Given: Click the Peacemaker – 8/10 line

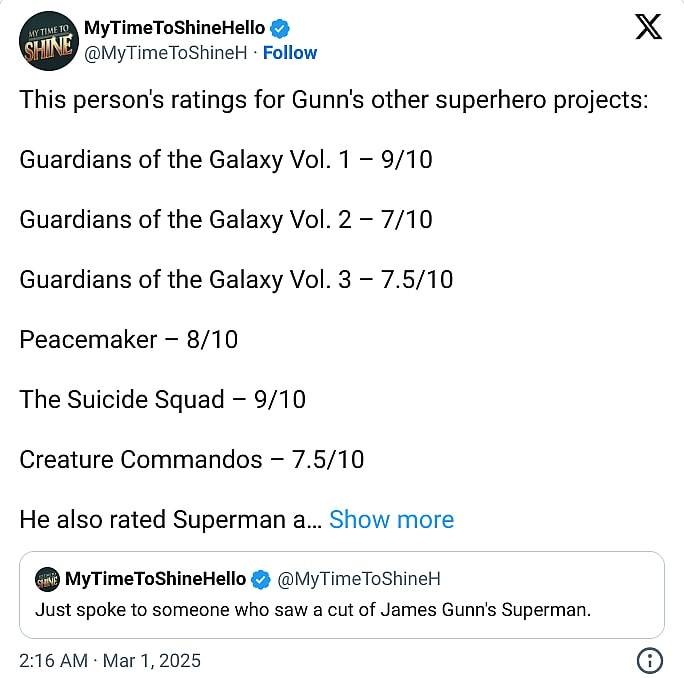Looking at the screenshot, I should point(129,340).
